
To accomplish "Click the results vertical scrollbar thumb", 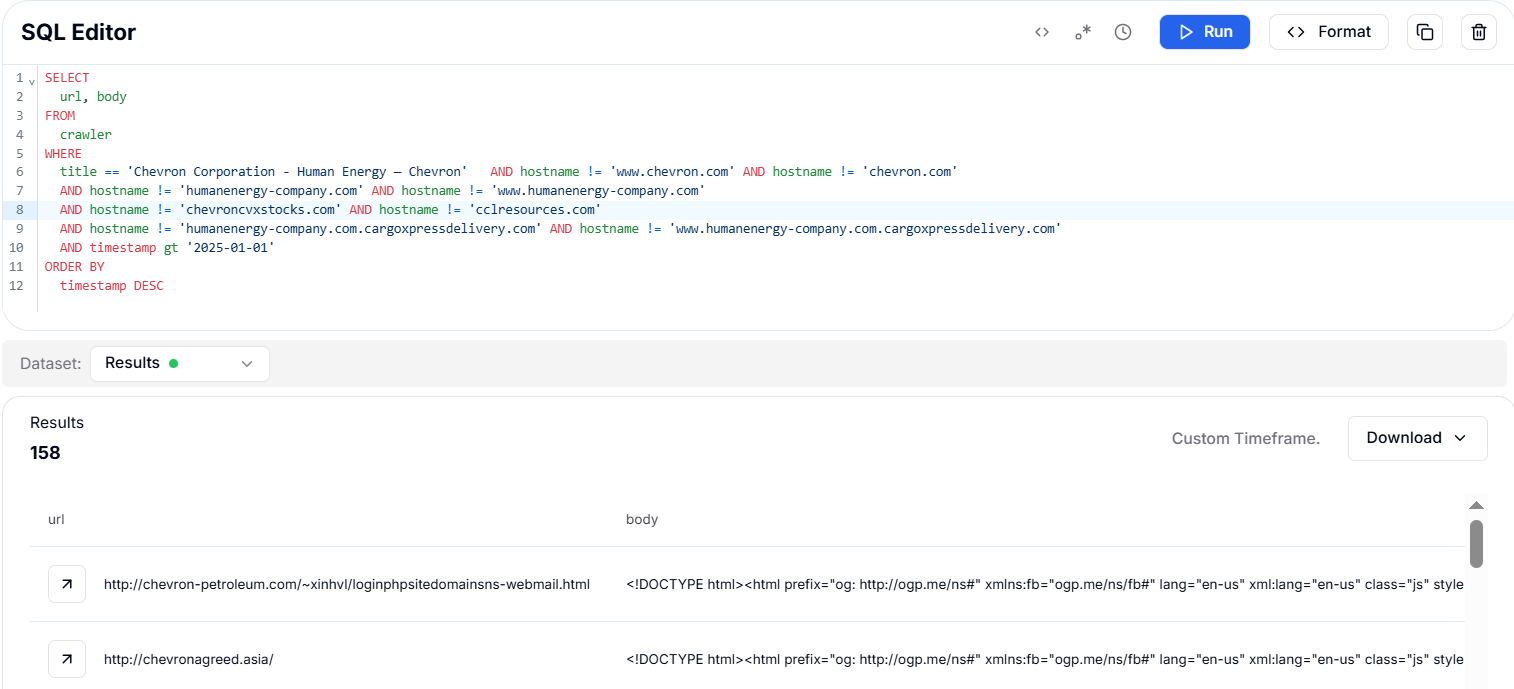I will tap(1476, 543).
